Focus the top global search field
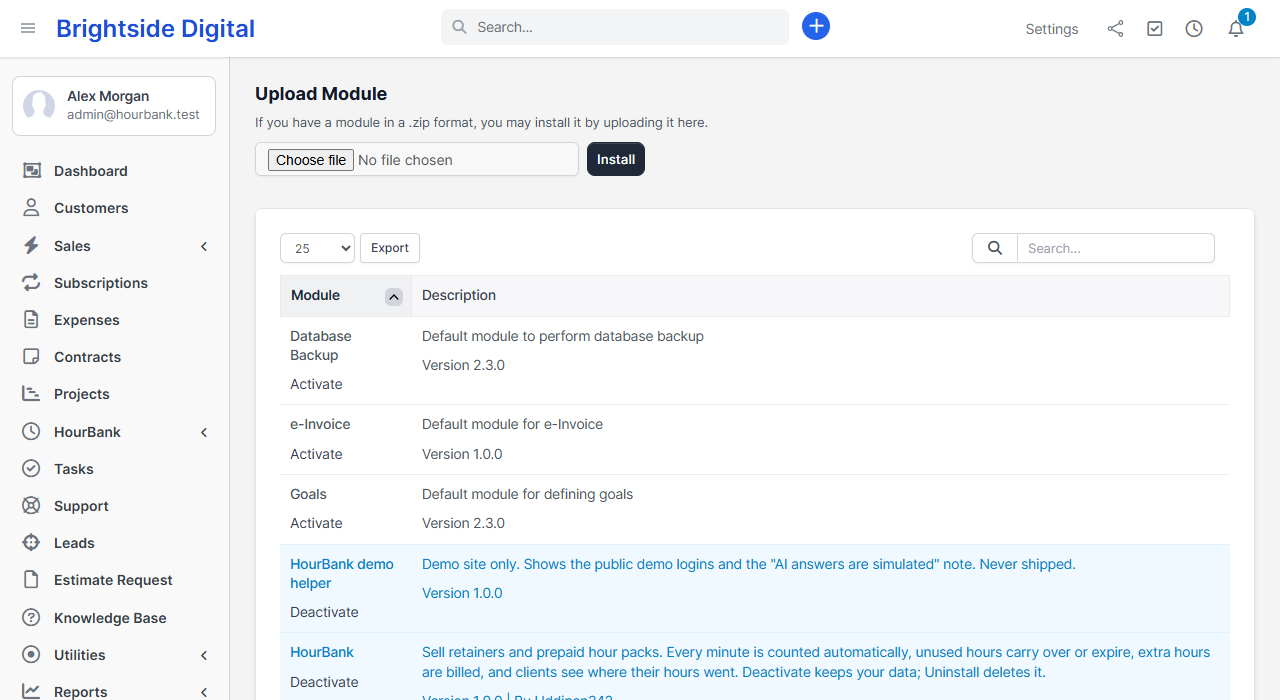 [615, 27]
